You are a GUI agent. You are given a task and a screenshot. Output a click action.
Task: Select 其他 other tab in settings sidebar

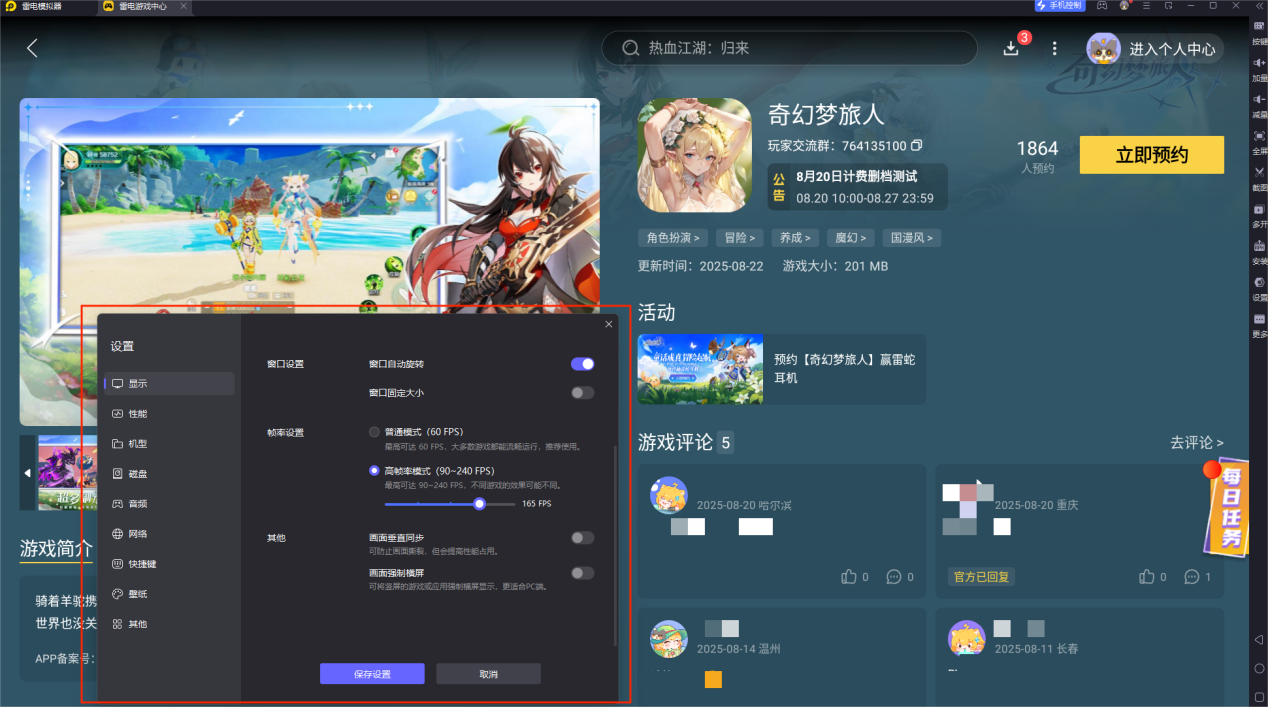point(169,624)
